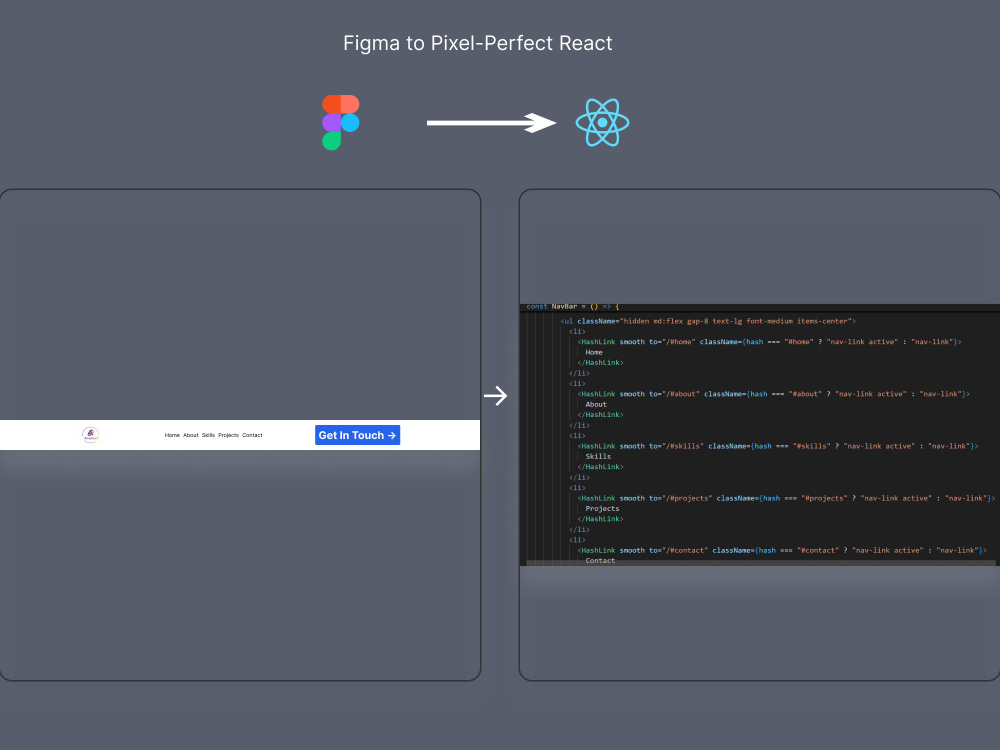Click the HashLink line with to="/#contact"
The width and height of the screenshot is (1000, 750).
coord(782,550)
